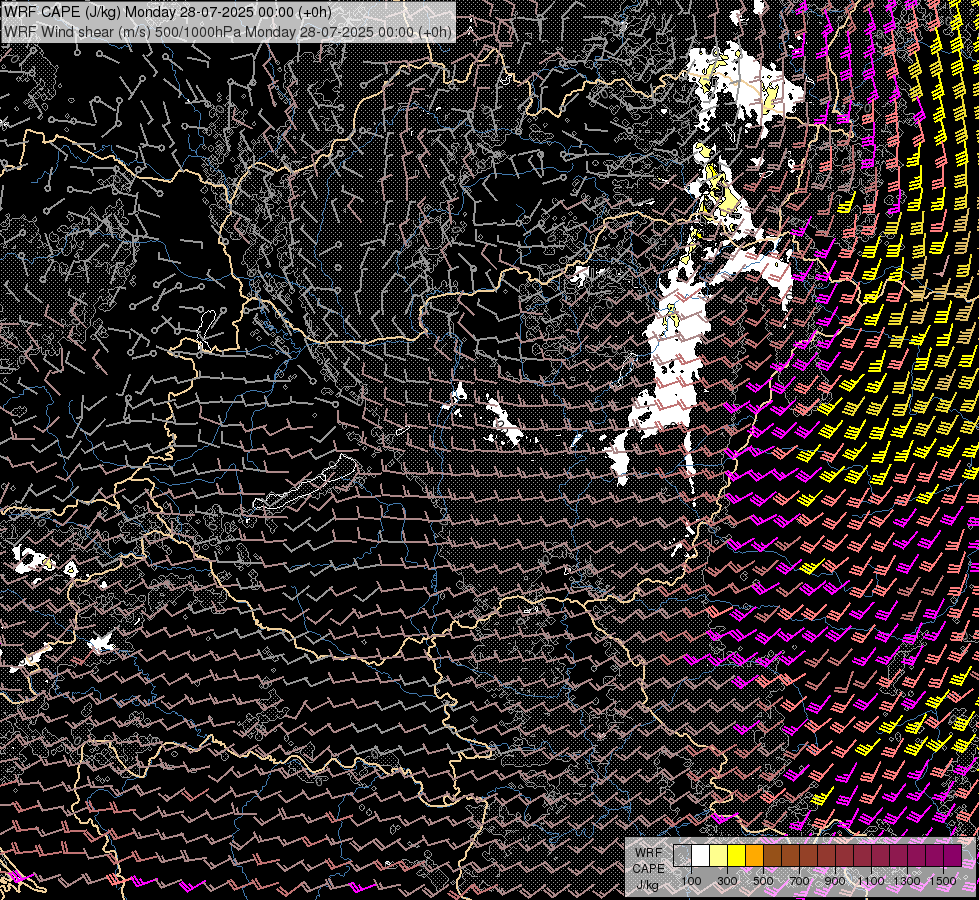Click the 100 label on the legend
This screenshot has height=900, width=979.
click(x=691, y=881)
